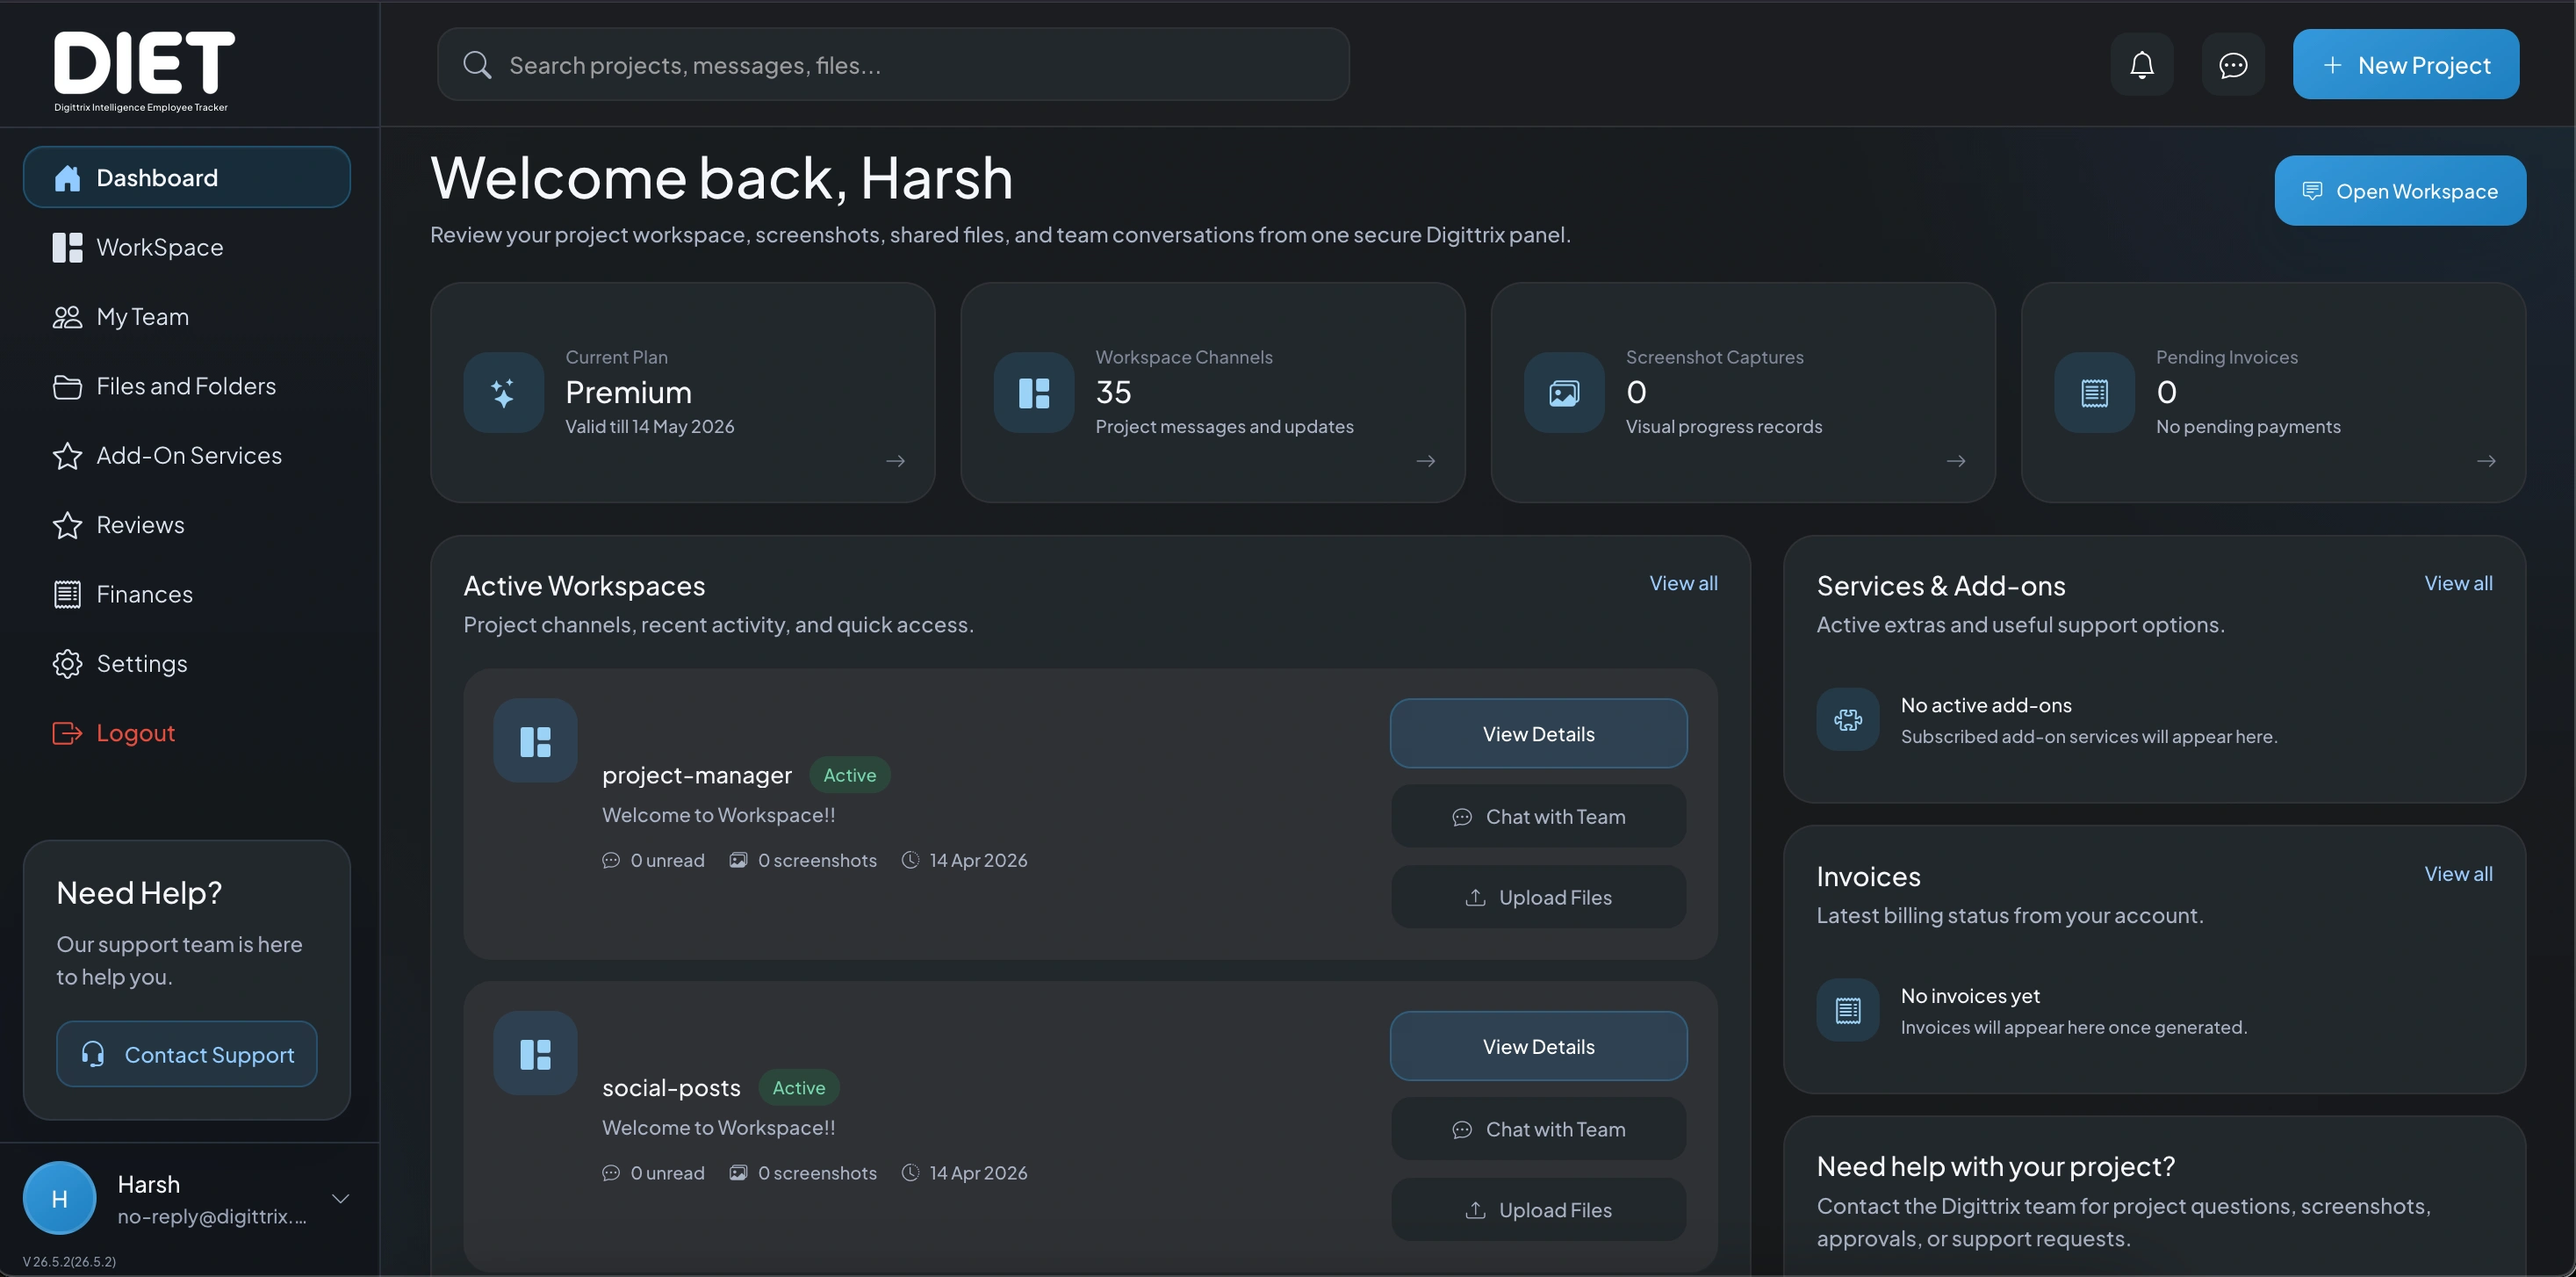Click the Harsh avatar circle
Screen dimensions: 2576x1277
coord(59,1198)
